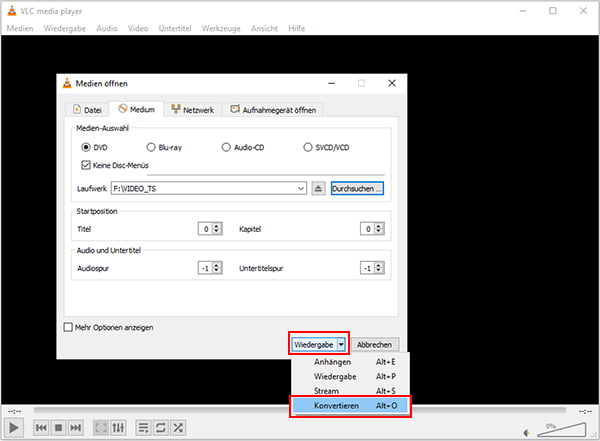
Task: Select the Audio-CD radio button
Action: coord(226,147)
